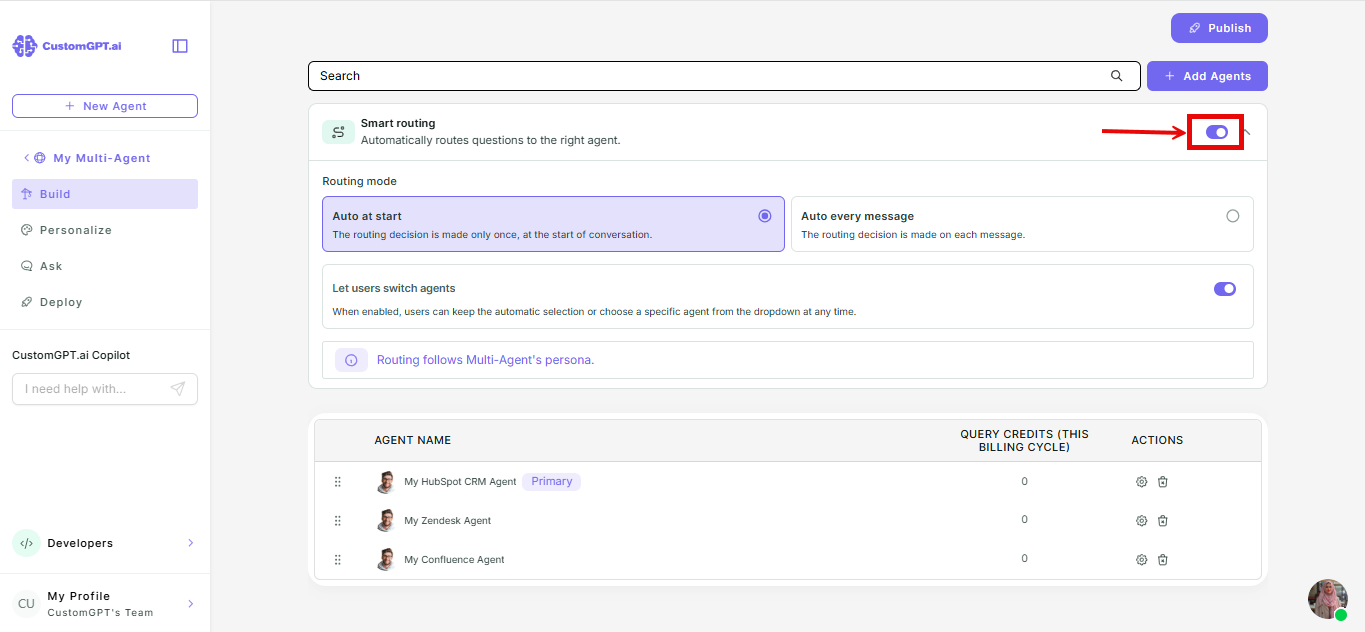
Task: Click query credits value for Zendesk Agent
Action: (x=1024, y=520)
